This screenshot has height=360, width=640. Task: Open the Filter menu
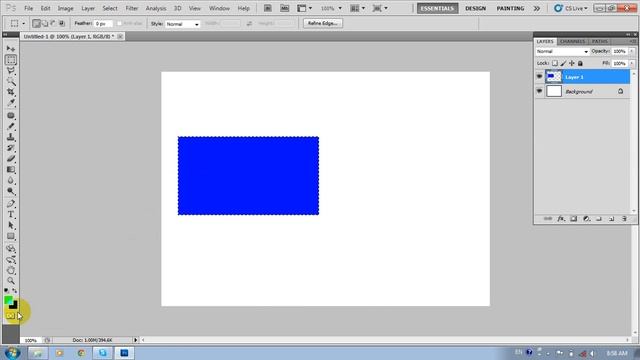131,8
